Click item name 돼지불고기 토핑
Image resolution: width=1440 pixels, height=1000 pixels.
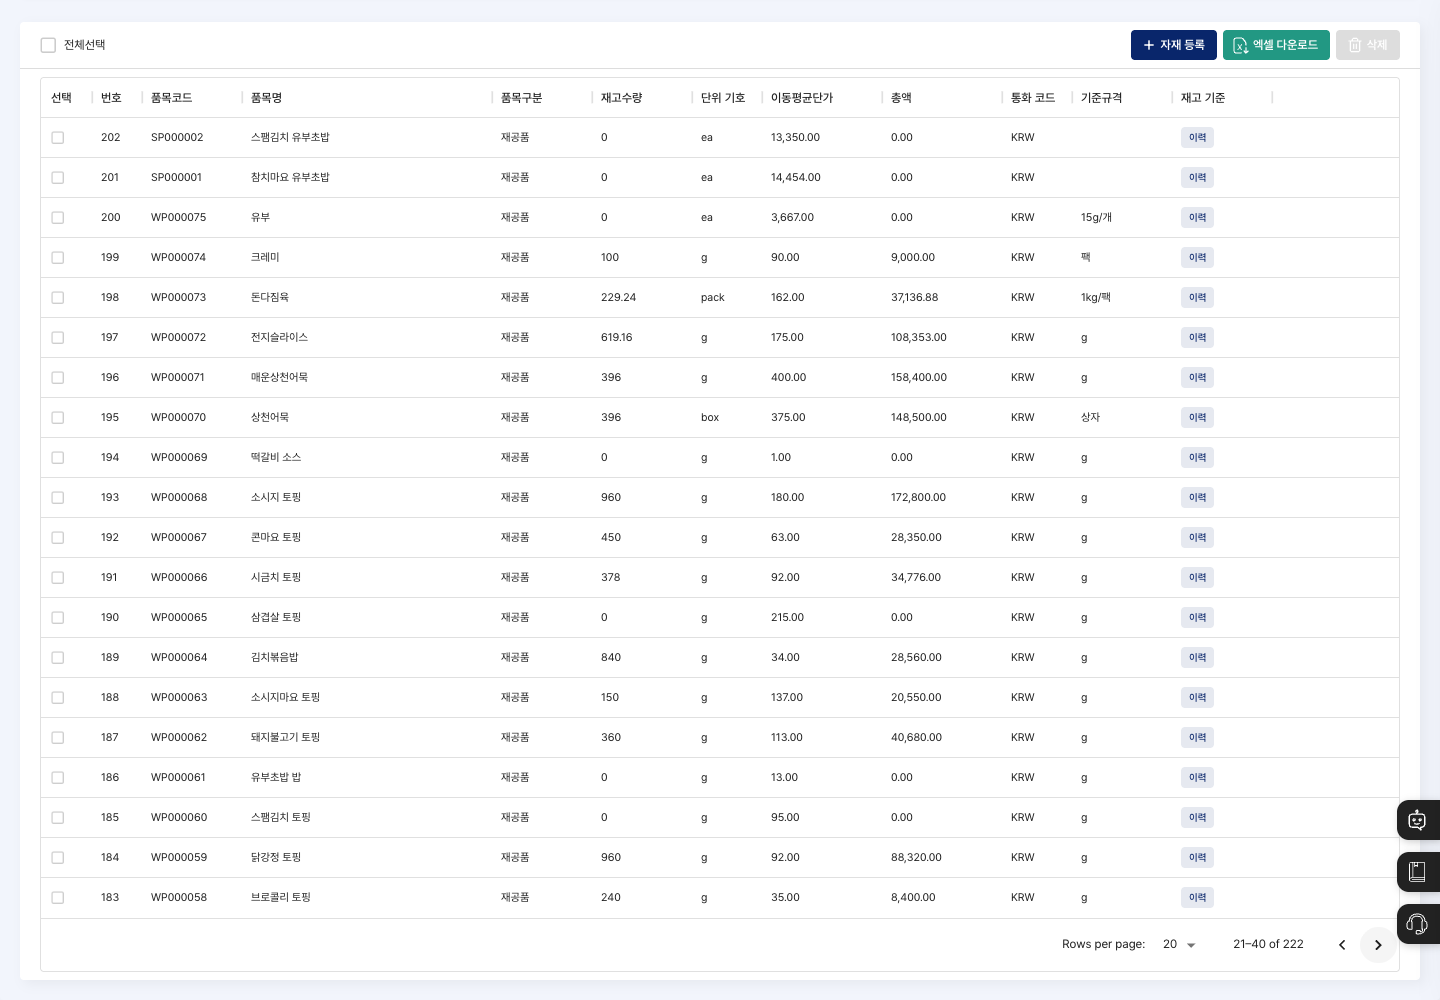pyautogui.click(x=285, y=738)
